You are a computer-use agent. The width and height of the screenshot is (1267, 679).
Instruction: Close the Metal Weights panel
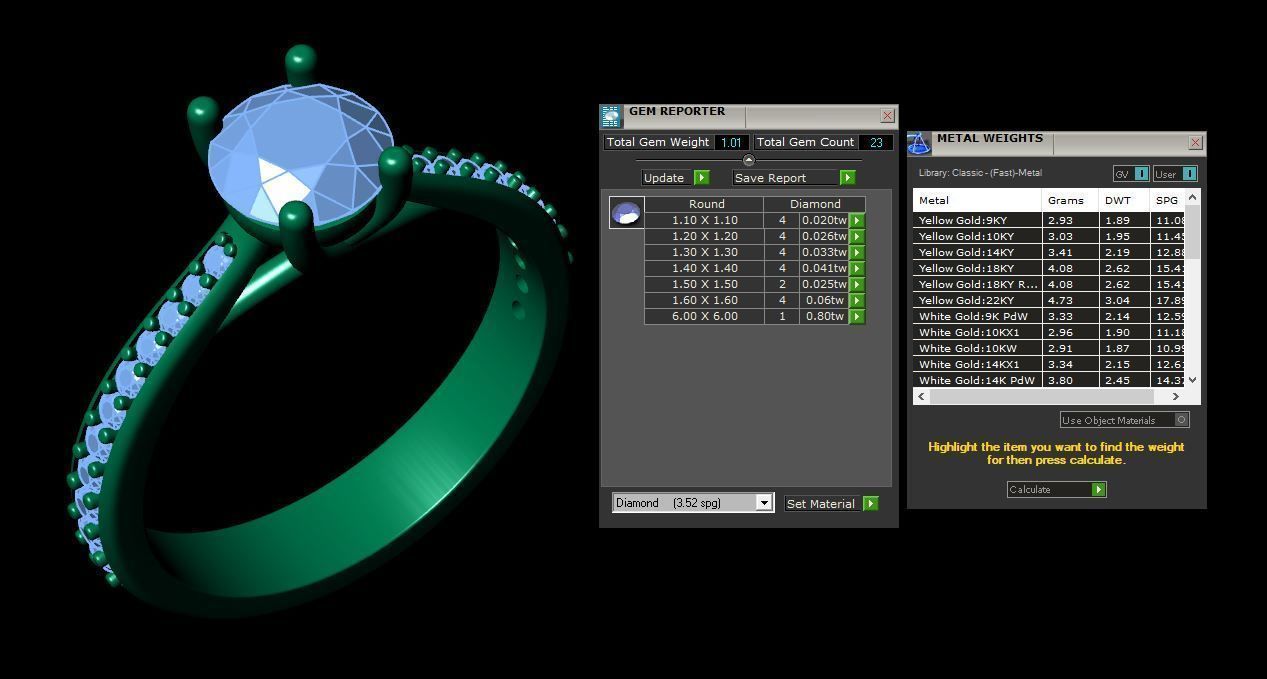[1195, 143]
